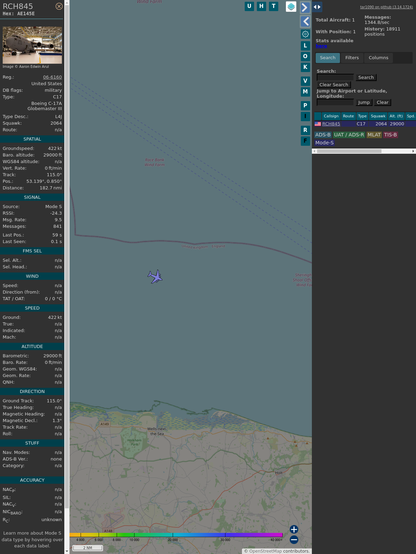Click the Clear Search button

[334, 85]
